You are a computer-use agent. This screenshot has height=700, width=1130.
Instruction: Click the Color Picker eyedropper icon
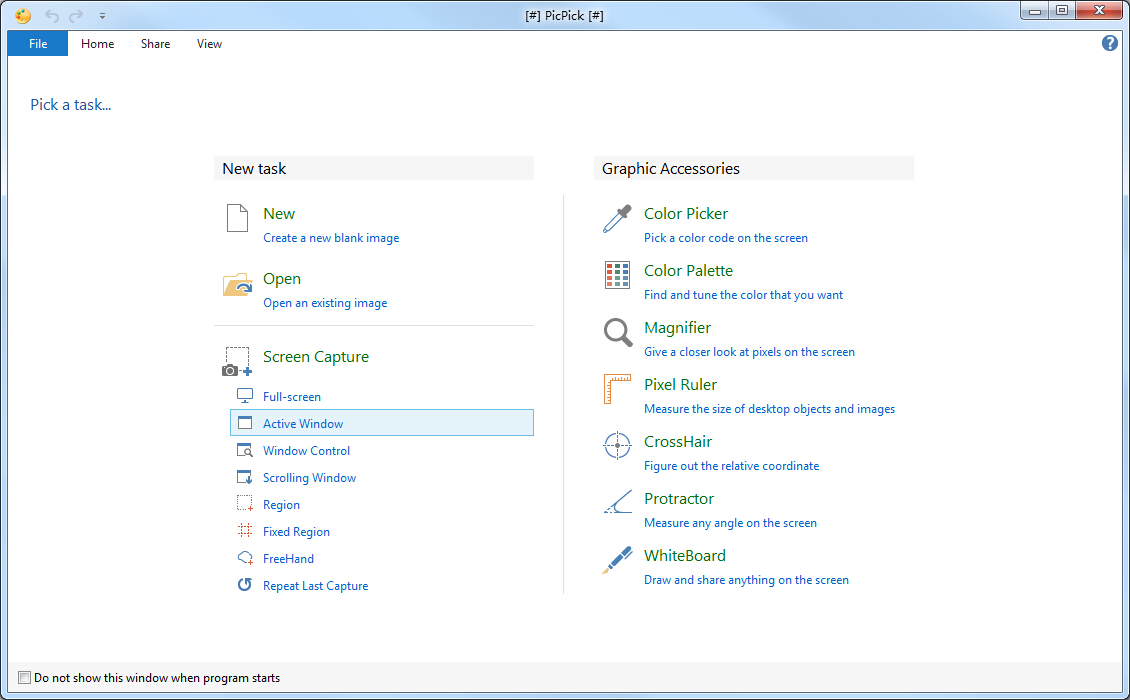pyautogui.click(x=617, y=219)
